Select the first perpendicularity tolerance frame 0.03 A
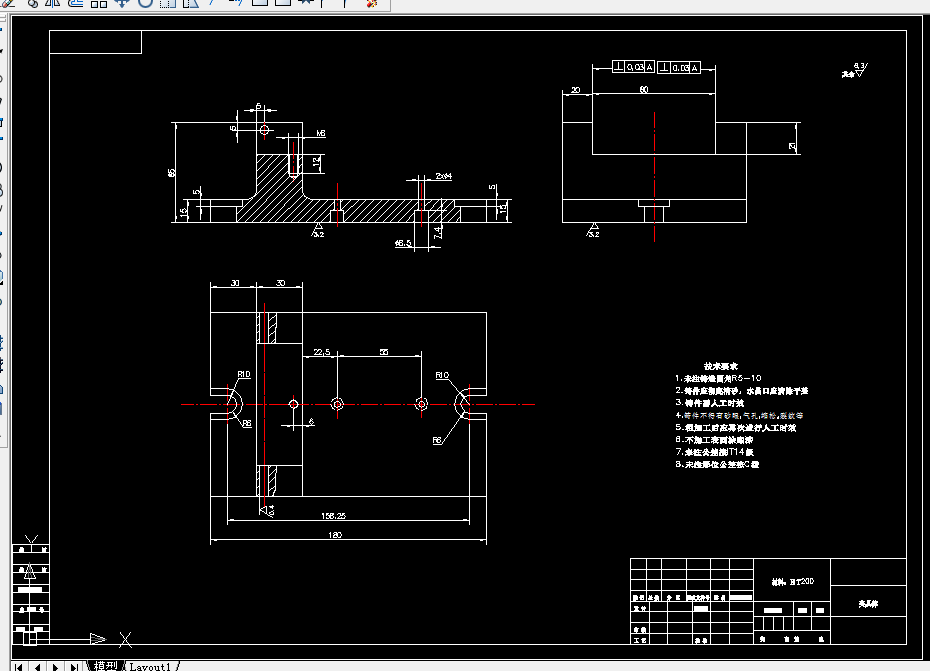 (633, 67)
